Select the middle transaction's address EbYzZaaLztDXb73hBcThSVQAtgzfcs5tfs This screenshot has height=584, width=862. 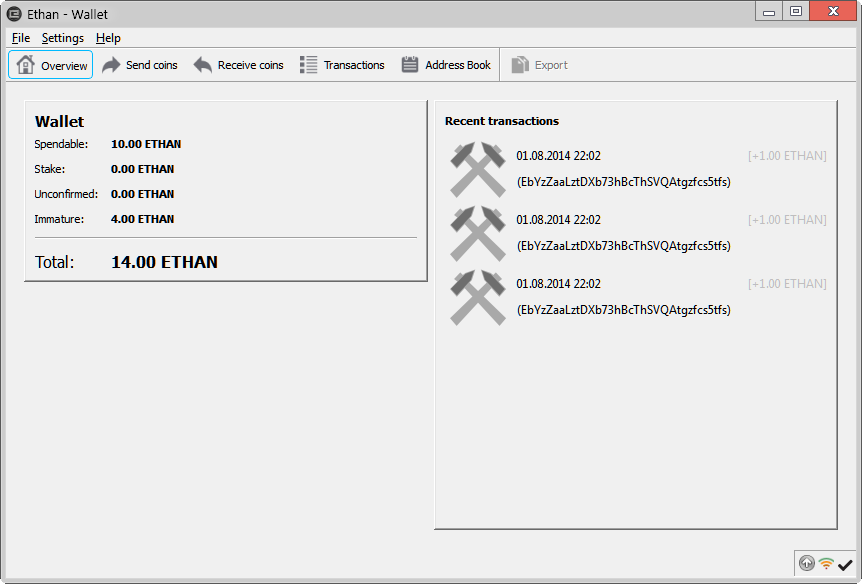pyautogui.click(x=623, y=246)
